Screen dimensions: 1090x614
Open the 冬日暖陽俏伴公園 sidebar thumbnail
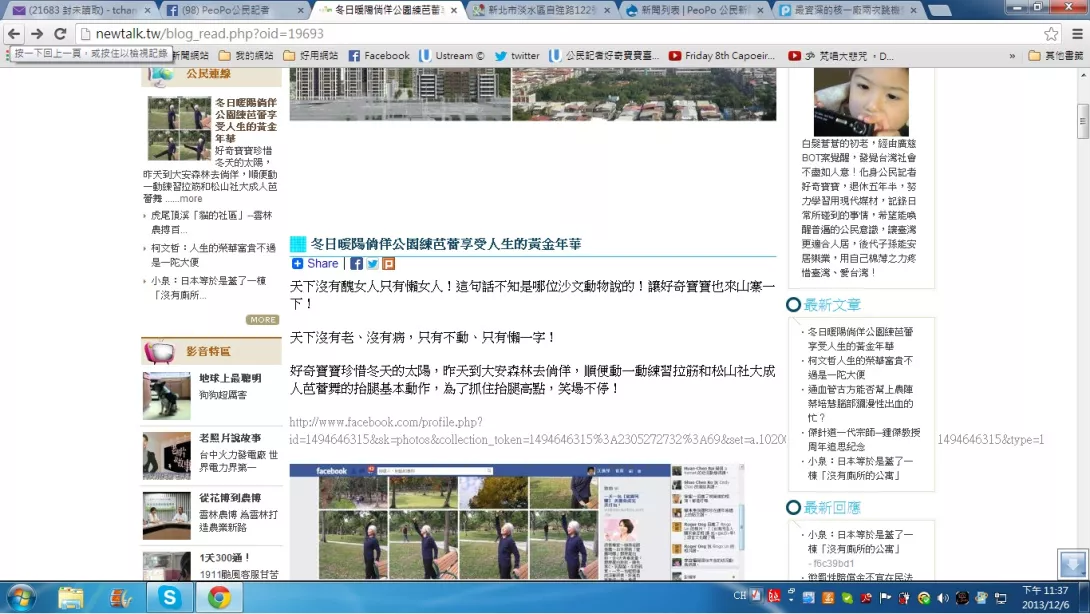pyautogui.click(x=179, y=129)
